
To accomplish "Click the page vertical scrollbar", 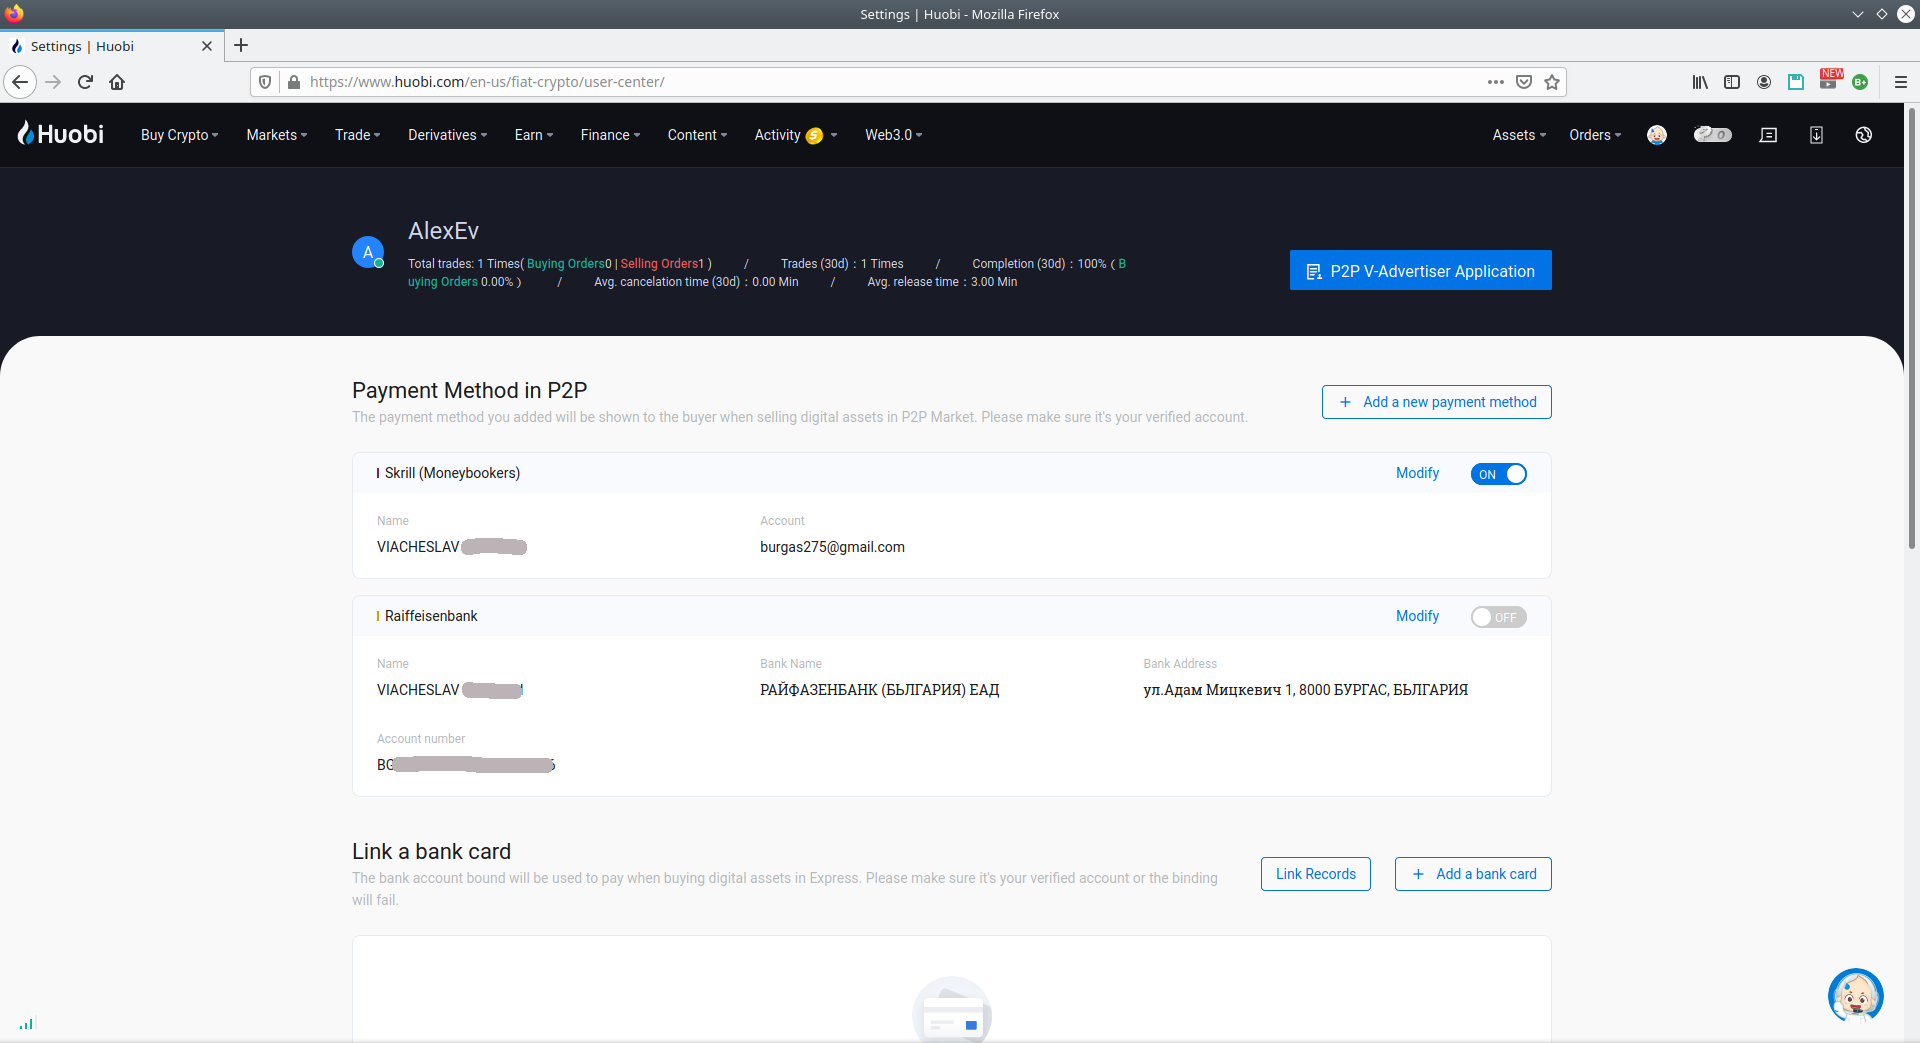I will 1911,330.
